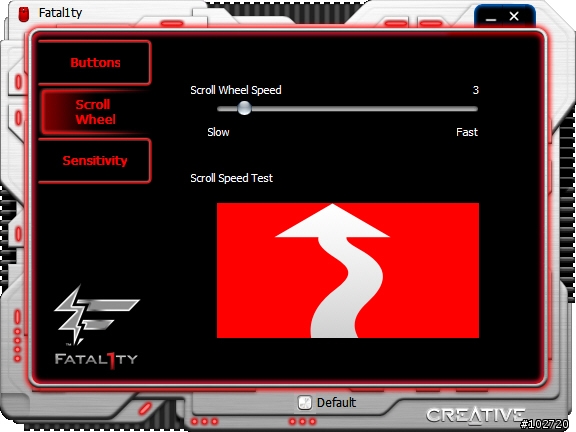Click the 'Fatal1ty' window title text
The width and height of the screenshot is (576, 432).
(60, 13)
